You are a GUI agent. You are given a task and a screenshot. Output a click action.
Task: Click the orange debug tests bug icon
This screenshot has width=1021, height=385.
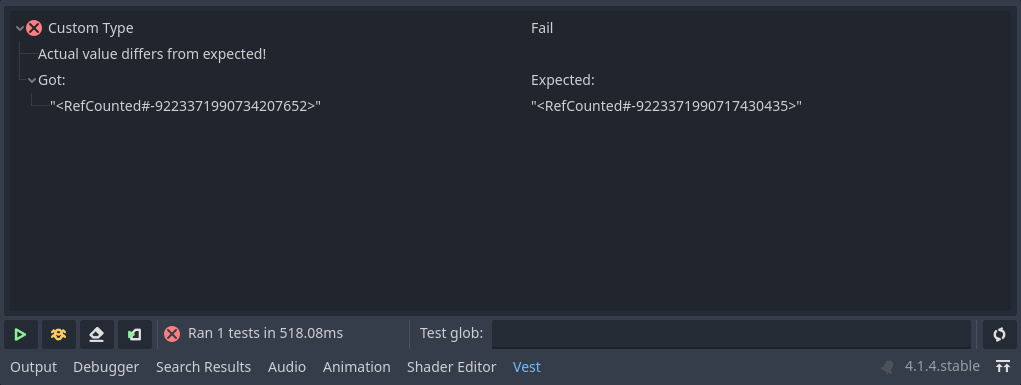click(59, 334)
